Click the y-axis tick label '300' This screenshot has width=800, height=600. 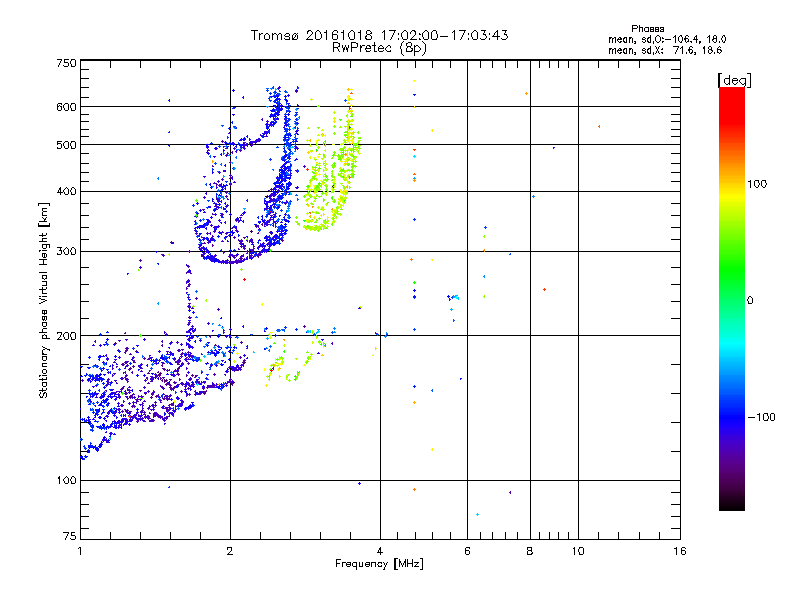click(66, 252)
